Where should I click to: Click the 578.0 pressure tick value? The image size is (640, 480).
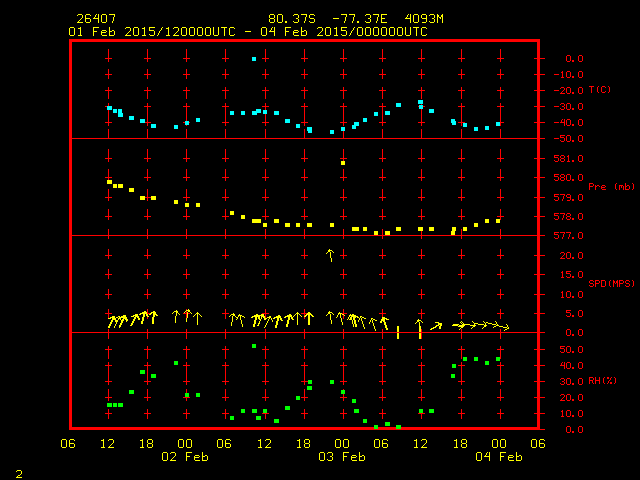[x=569, y=217]
